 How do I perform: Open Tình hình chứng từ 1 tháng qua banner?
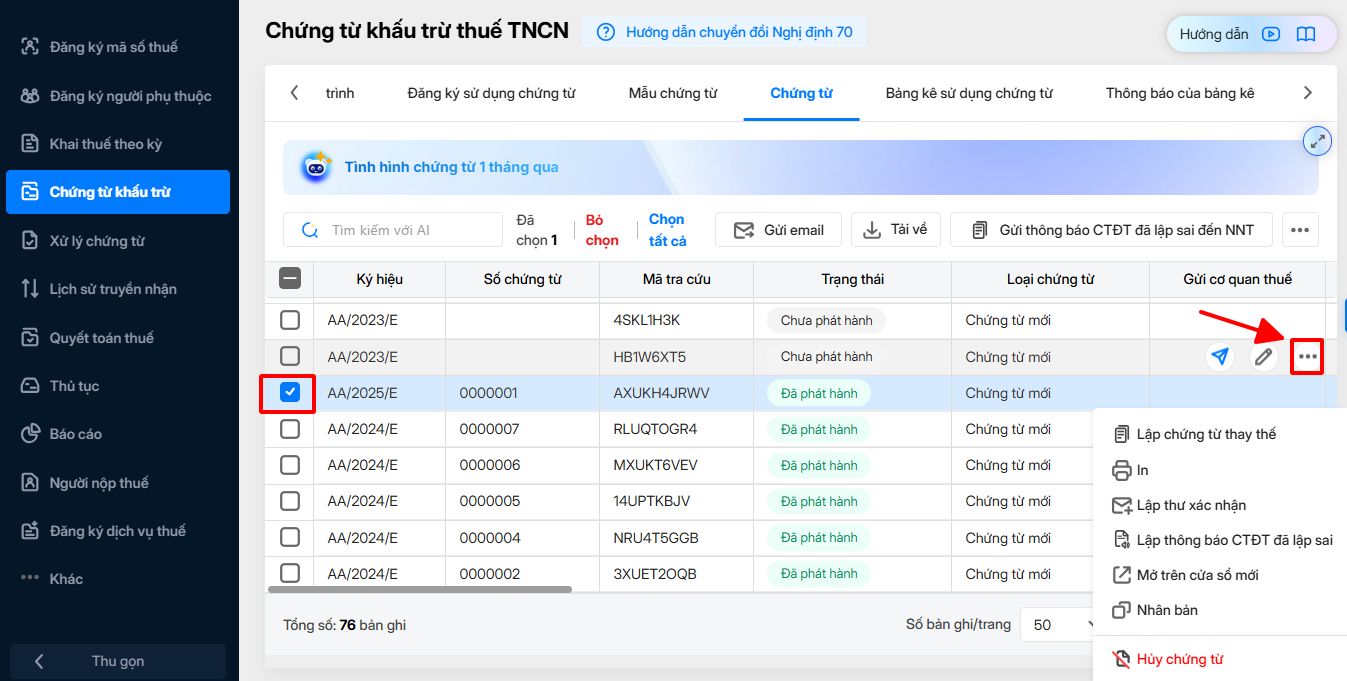coord(800,167)
